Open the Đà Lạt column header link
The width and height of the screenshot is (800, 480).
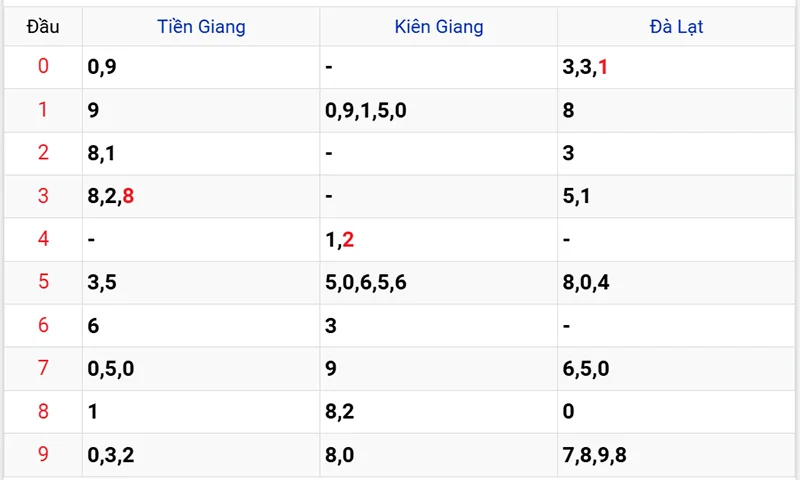(677, 27)
